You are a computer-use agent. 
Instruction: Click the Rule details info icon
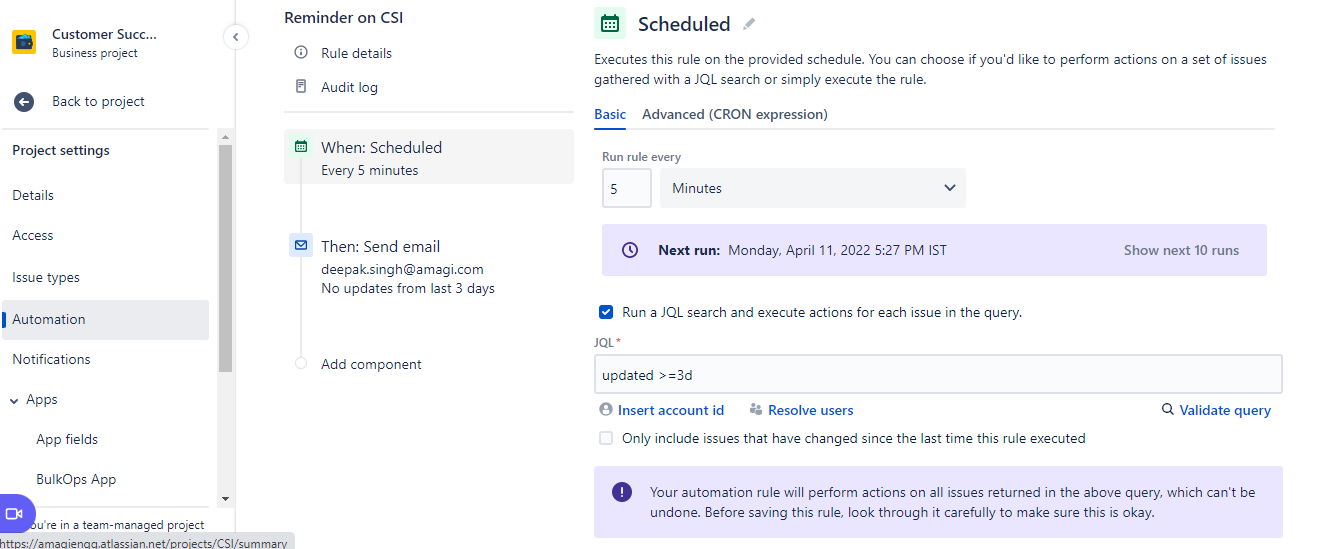point(301,53)
